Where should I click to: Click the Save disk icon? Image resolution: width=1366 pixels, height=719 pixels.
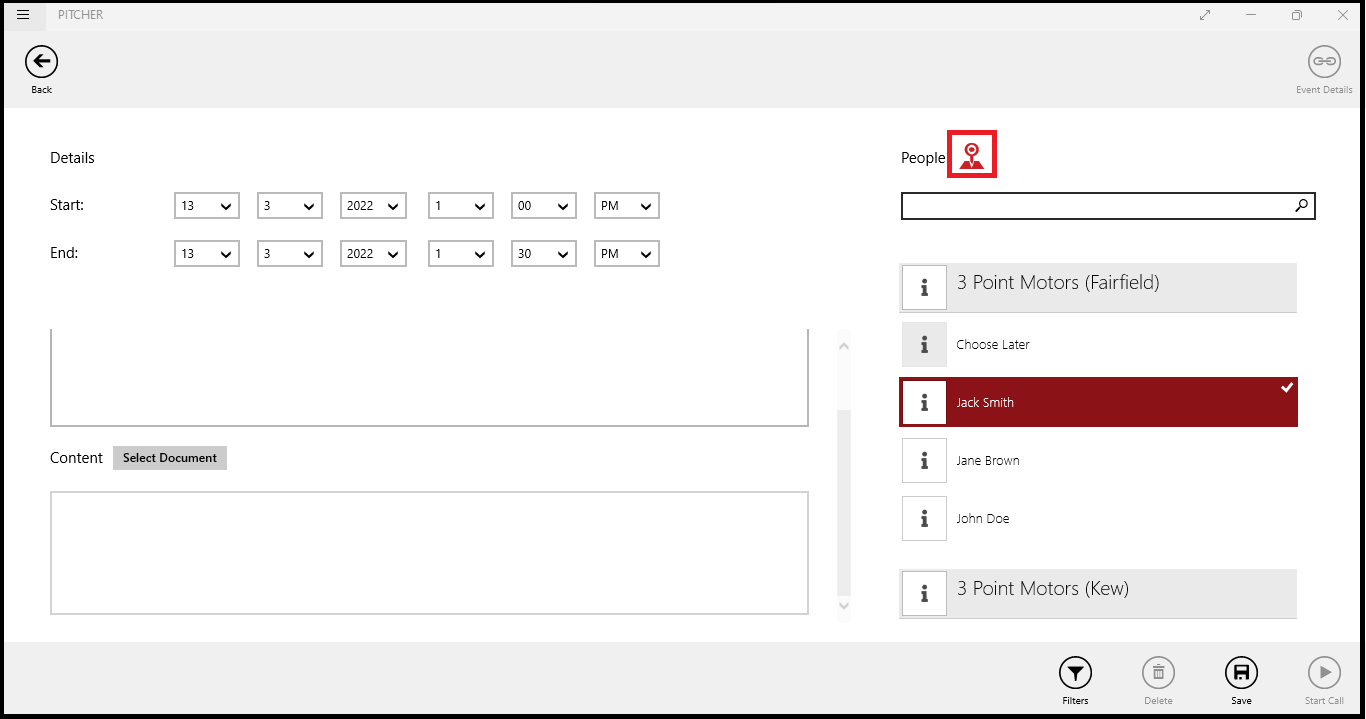click(x=1241, y=673)
